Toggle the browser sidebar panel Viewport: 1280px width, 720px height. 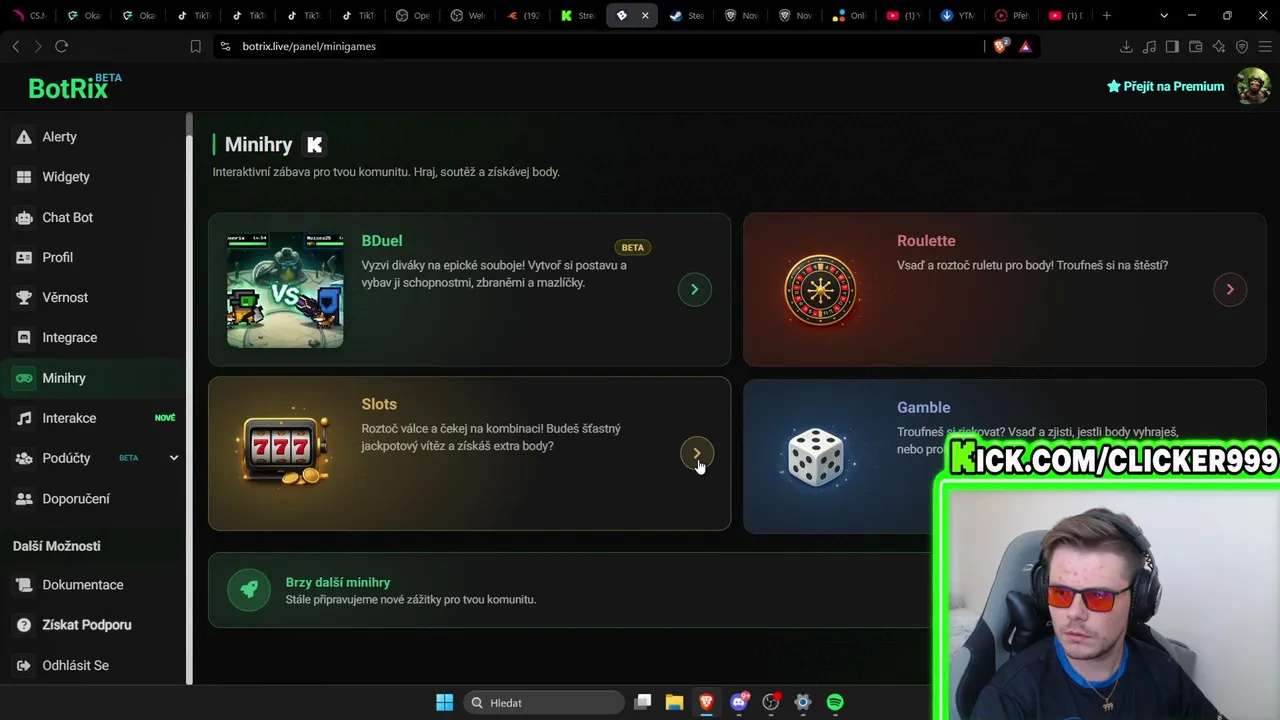coord(1172,46)
